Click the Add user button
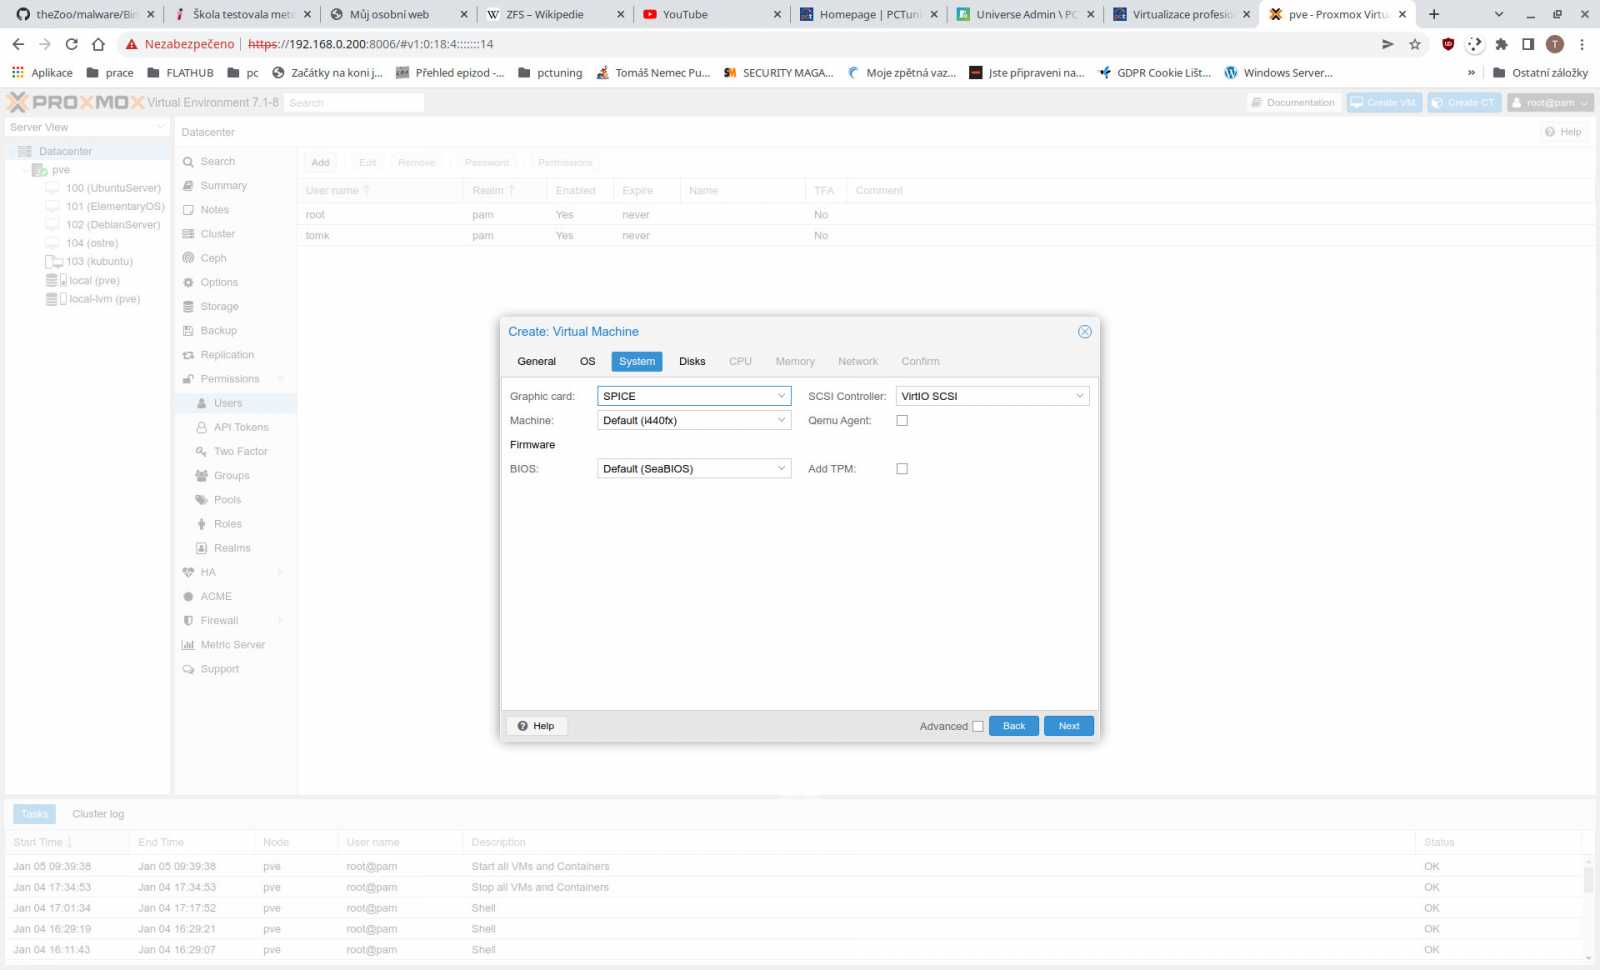This screenshot has width=1600, height=970. click(x=320, y=162)
